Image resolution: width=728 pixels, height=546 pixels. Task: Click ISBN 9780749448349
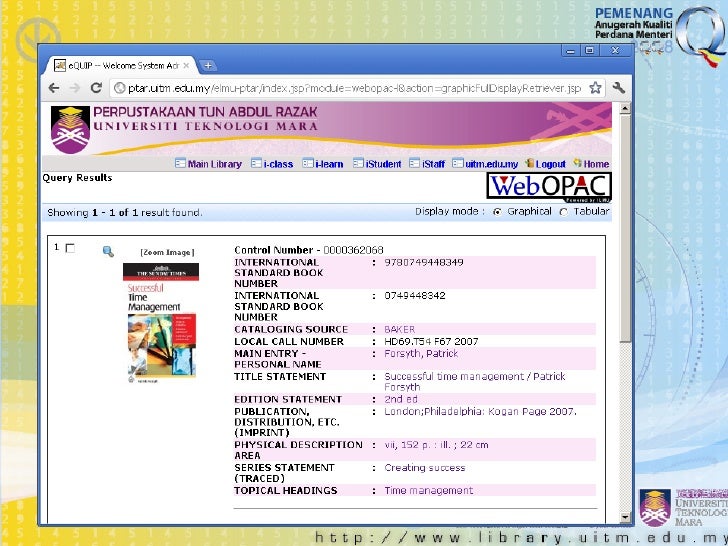click(x=423, y=262)
